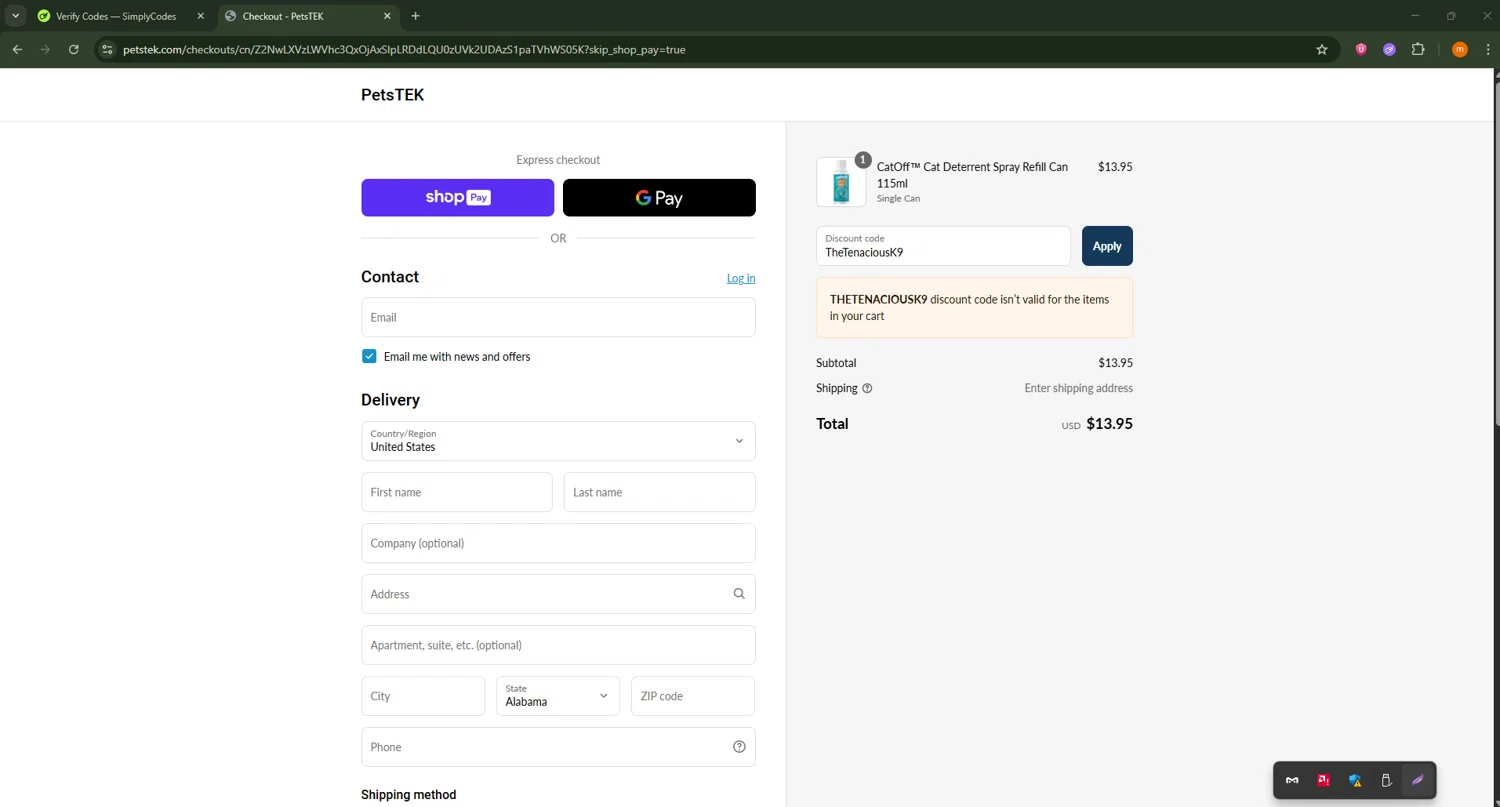Apply the discount code
Viewport: 1500px width, 807px height.
tap(1107, 246)
